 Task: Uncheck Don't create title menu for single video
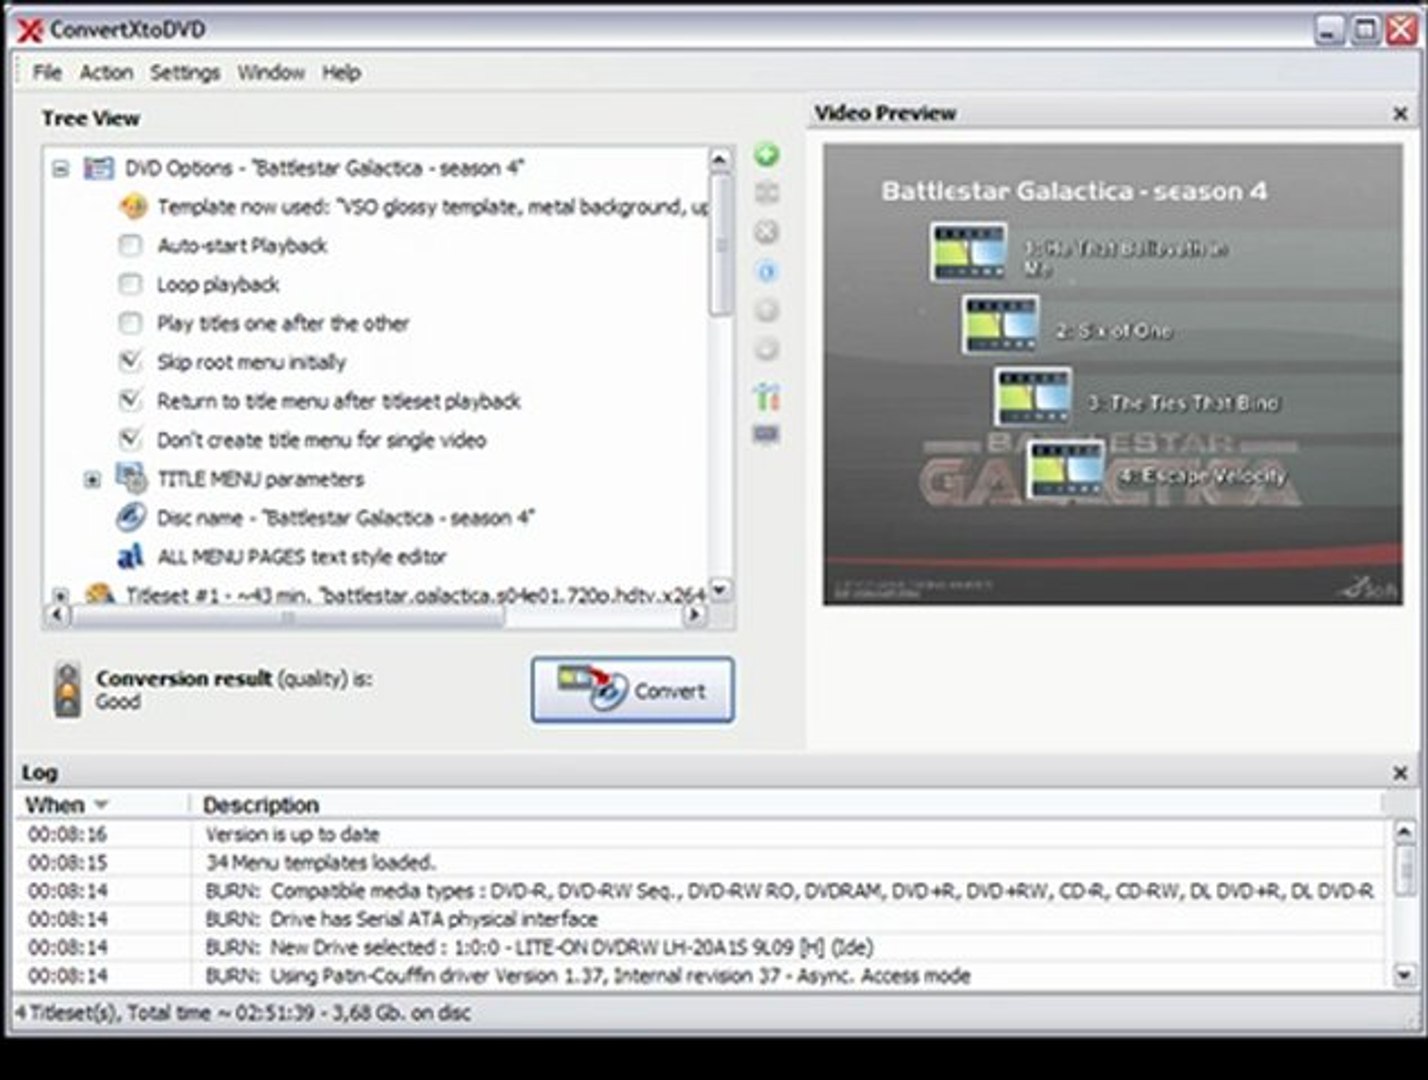click(x=130, y=440)
